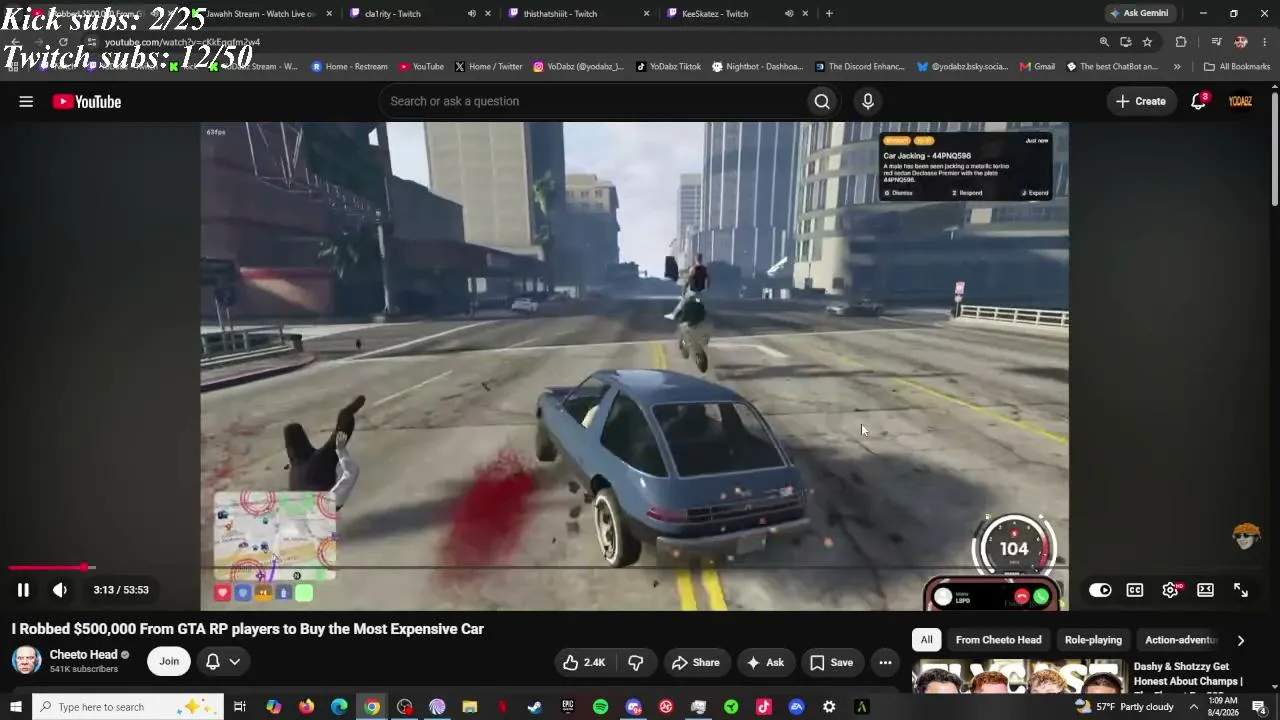Image resolution: width=1280 pixels, height=720 pixels.
Task: Click the search magnifier button
Action: tap(822, 101)
